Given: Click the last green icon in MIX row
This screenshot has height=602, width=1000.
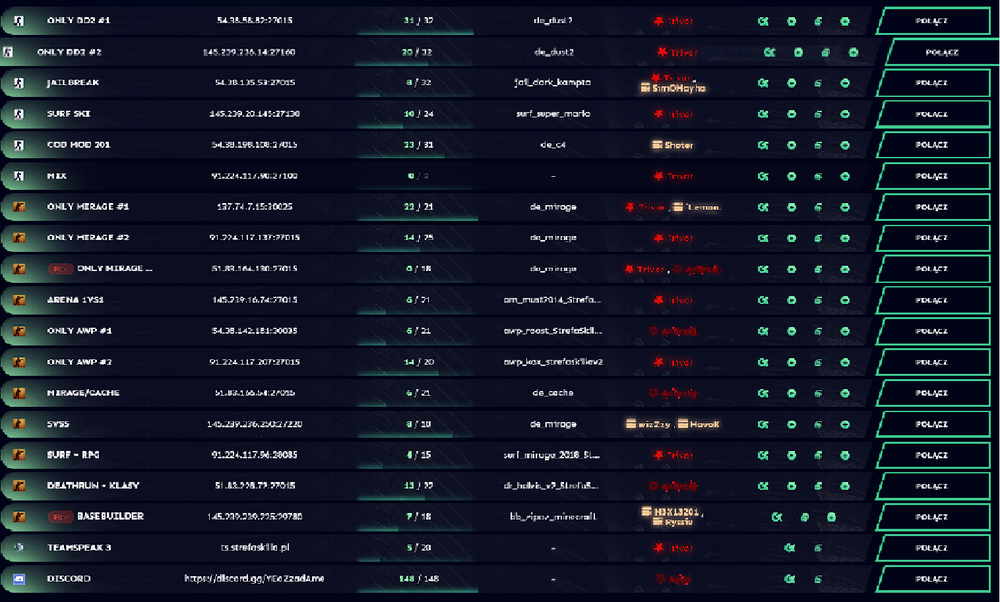Looking at the screenshot, I should click(845, 176).
